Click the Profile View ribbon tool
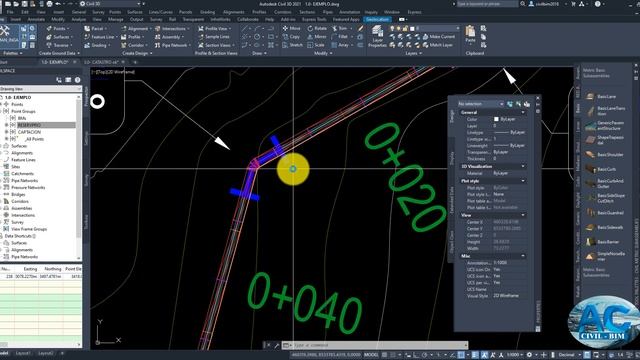 click(x=214, y=29)
